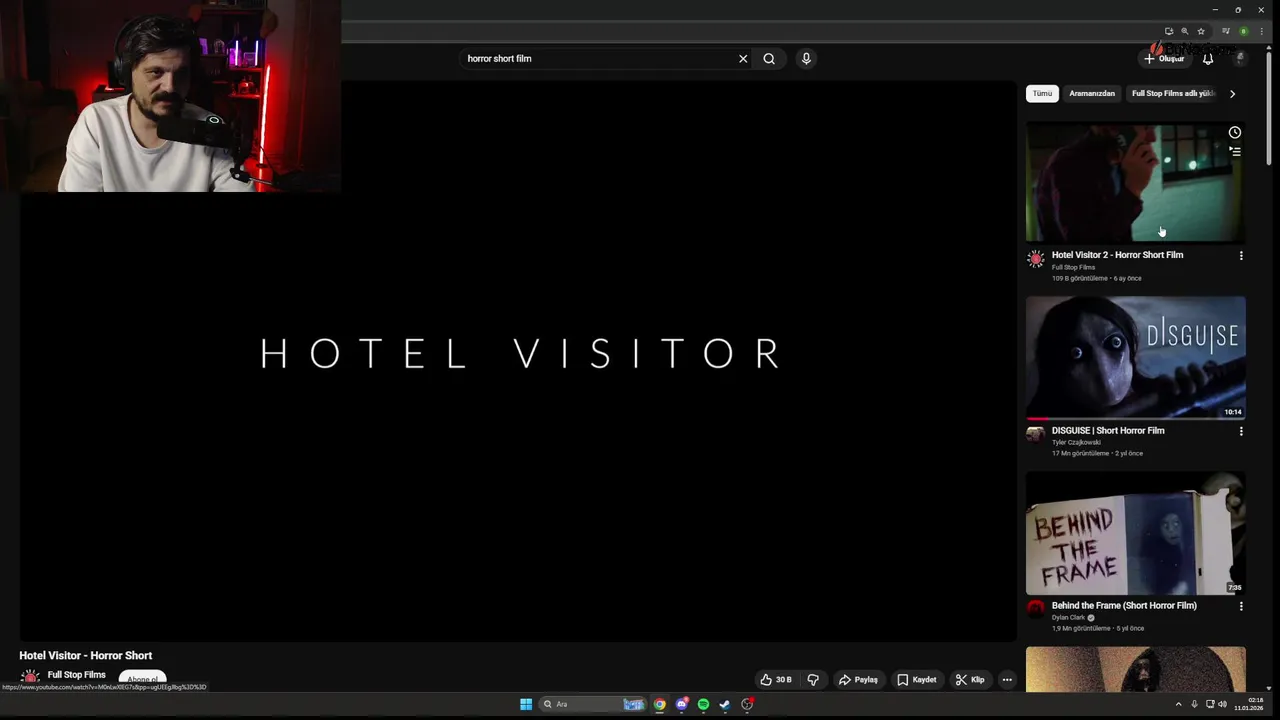Viewport: 1280px width, 720px height.
Task: Select the Tümü filter chip
Action: pyautogui.click(x=1042, y=93)
